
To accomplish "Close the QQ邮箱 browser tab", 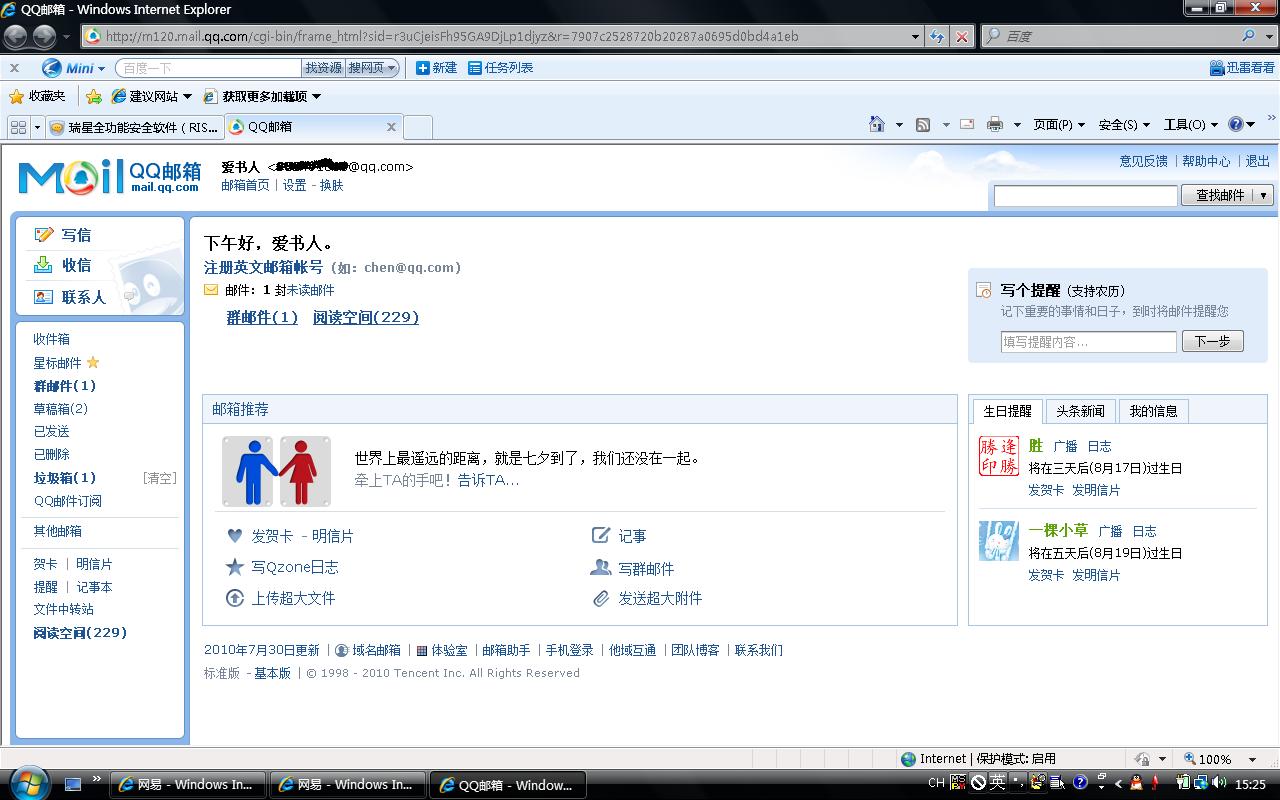I will pyautogui.click(x=391, y=127).
